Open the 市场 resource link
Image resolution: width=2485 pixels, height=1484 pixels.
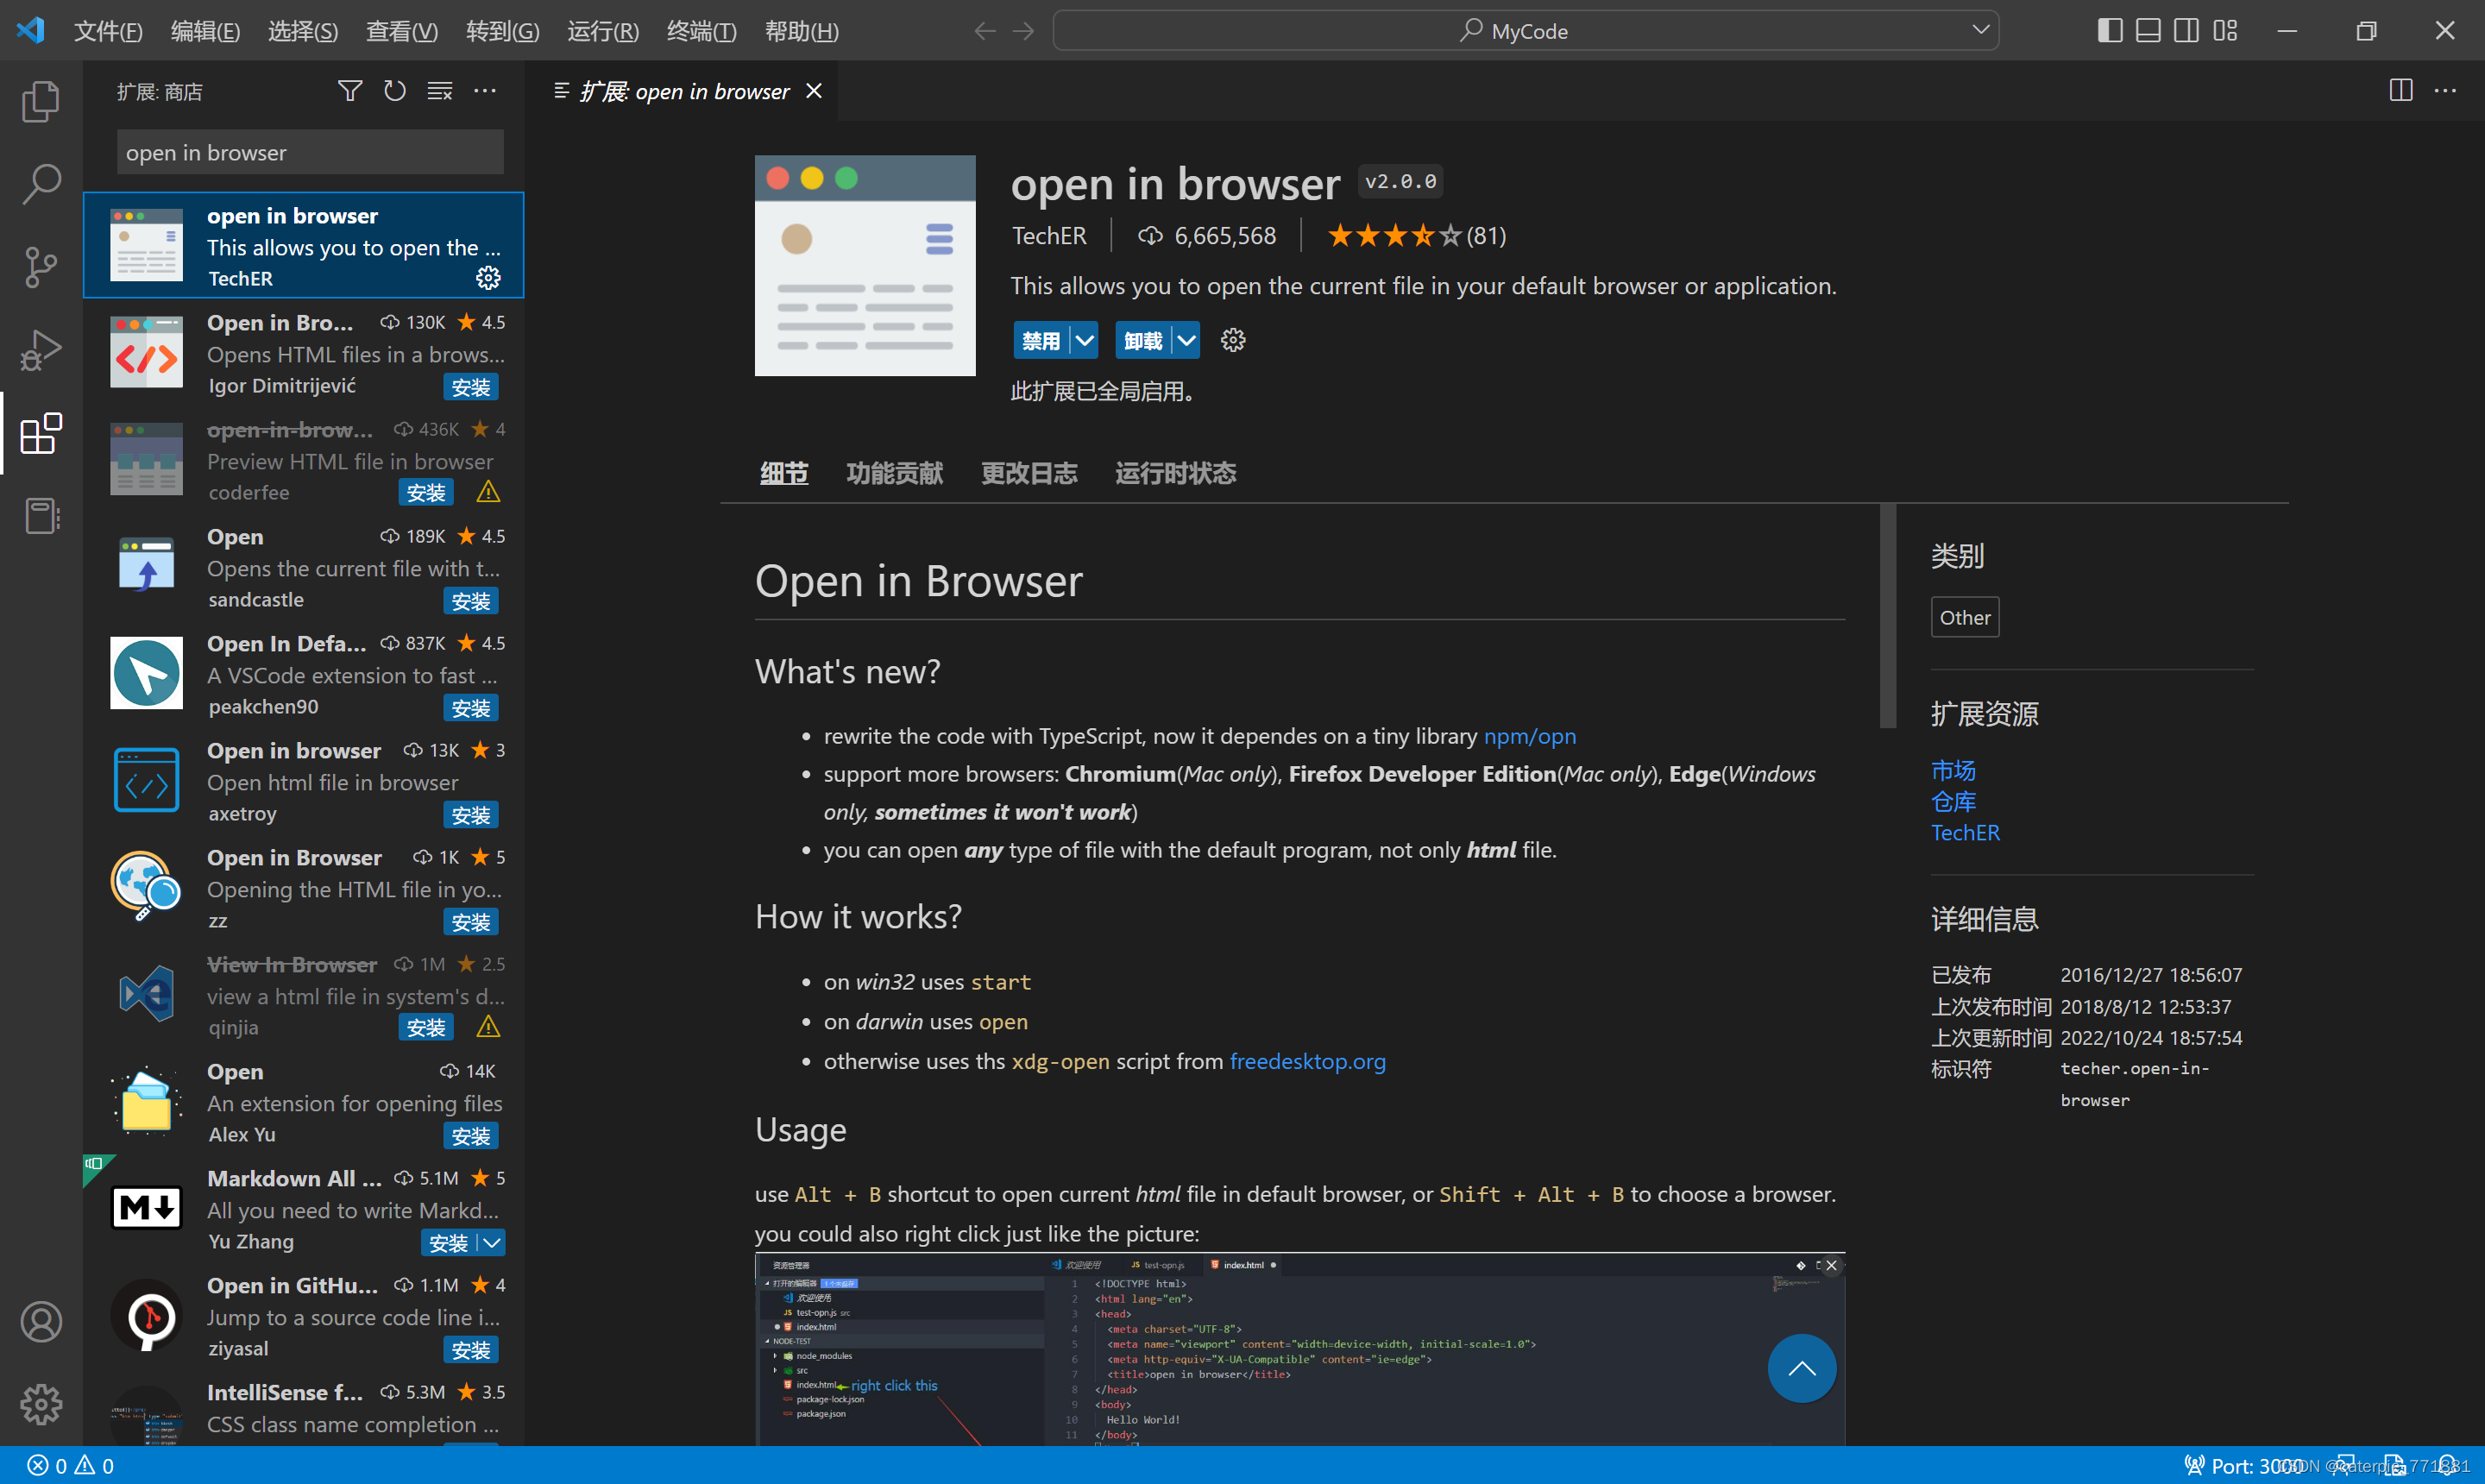click(x=1953, y=770)
